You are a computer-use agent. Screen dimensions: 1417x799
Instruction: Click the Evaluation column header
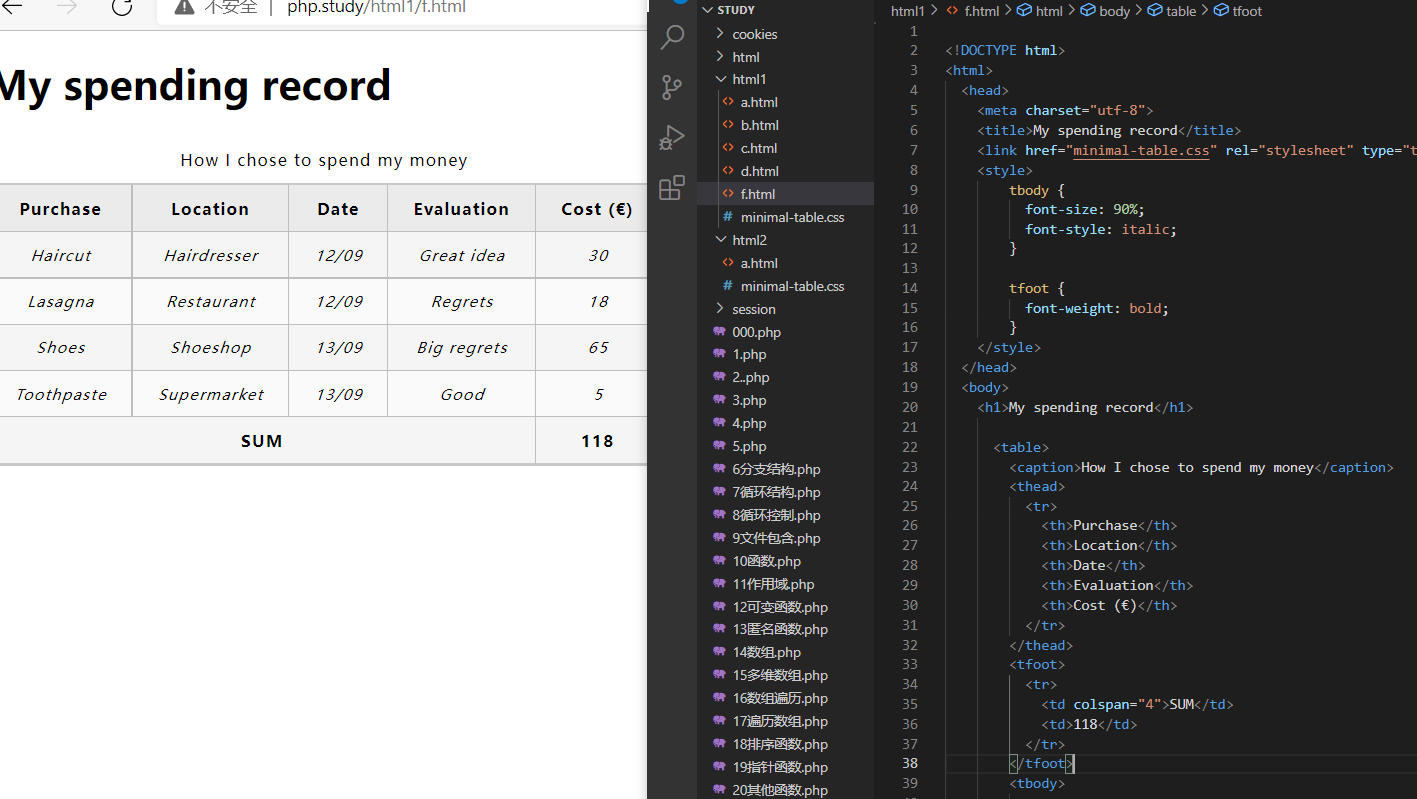(461, 209)
